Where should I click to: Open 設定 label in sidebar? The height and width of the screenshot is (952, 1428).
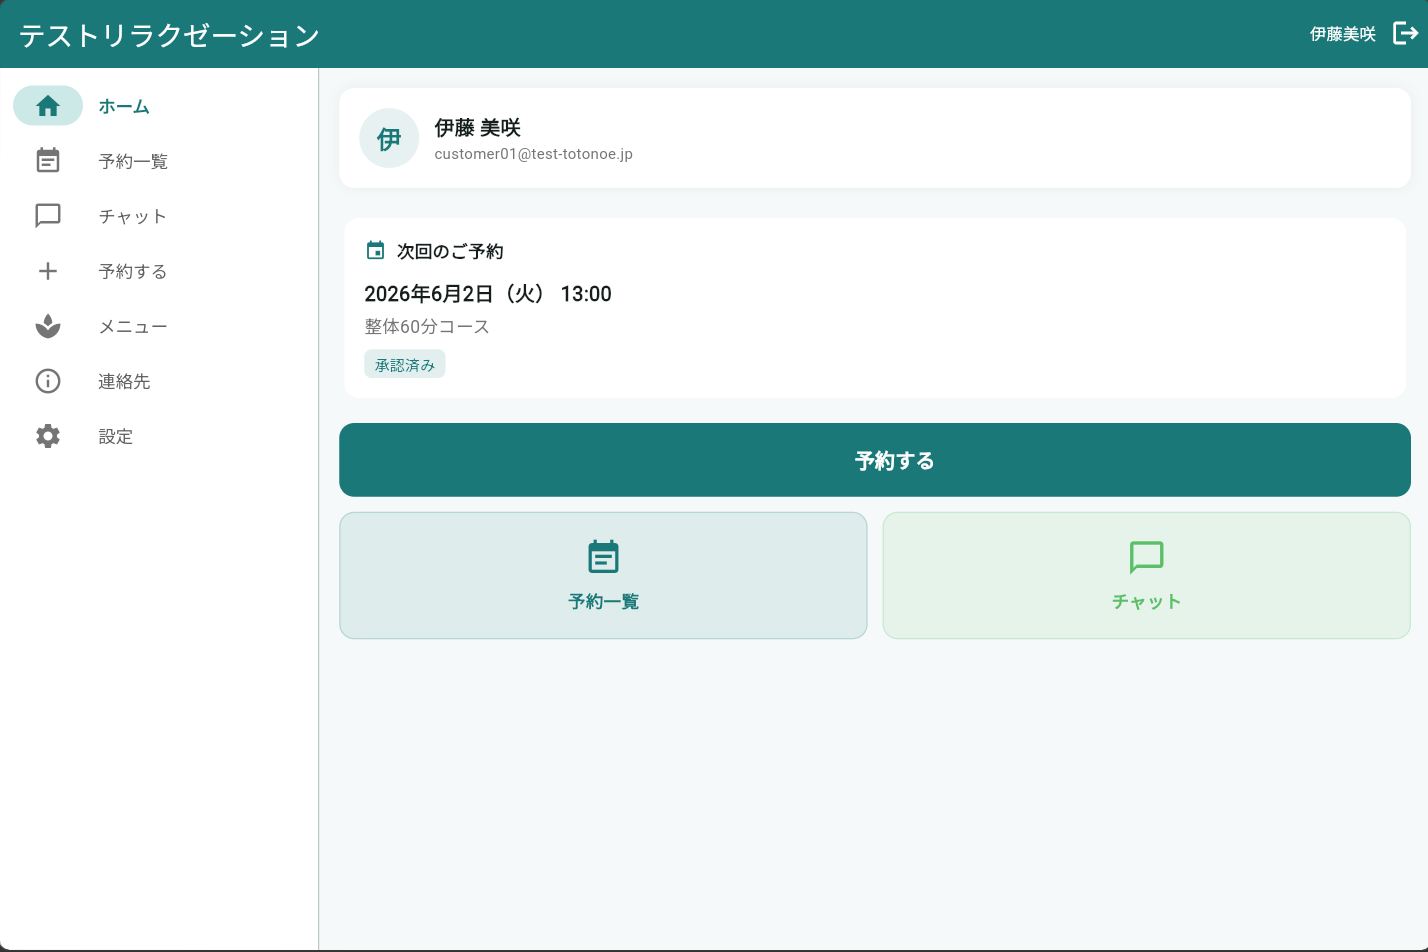coord(115,436)
